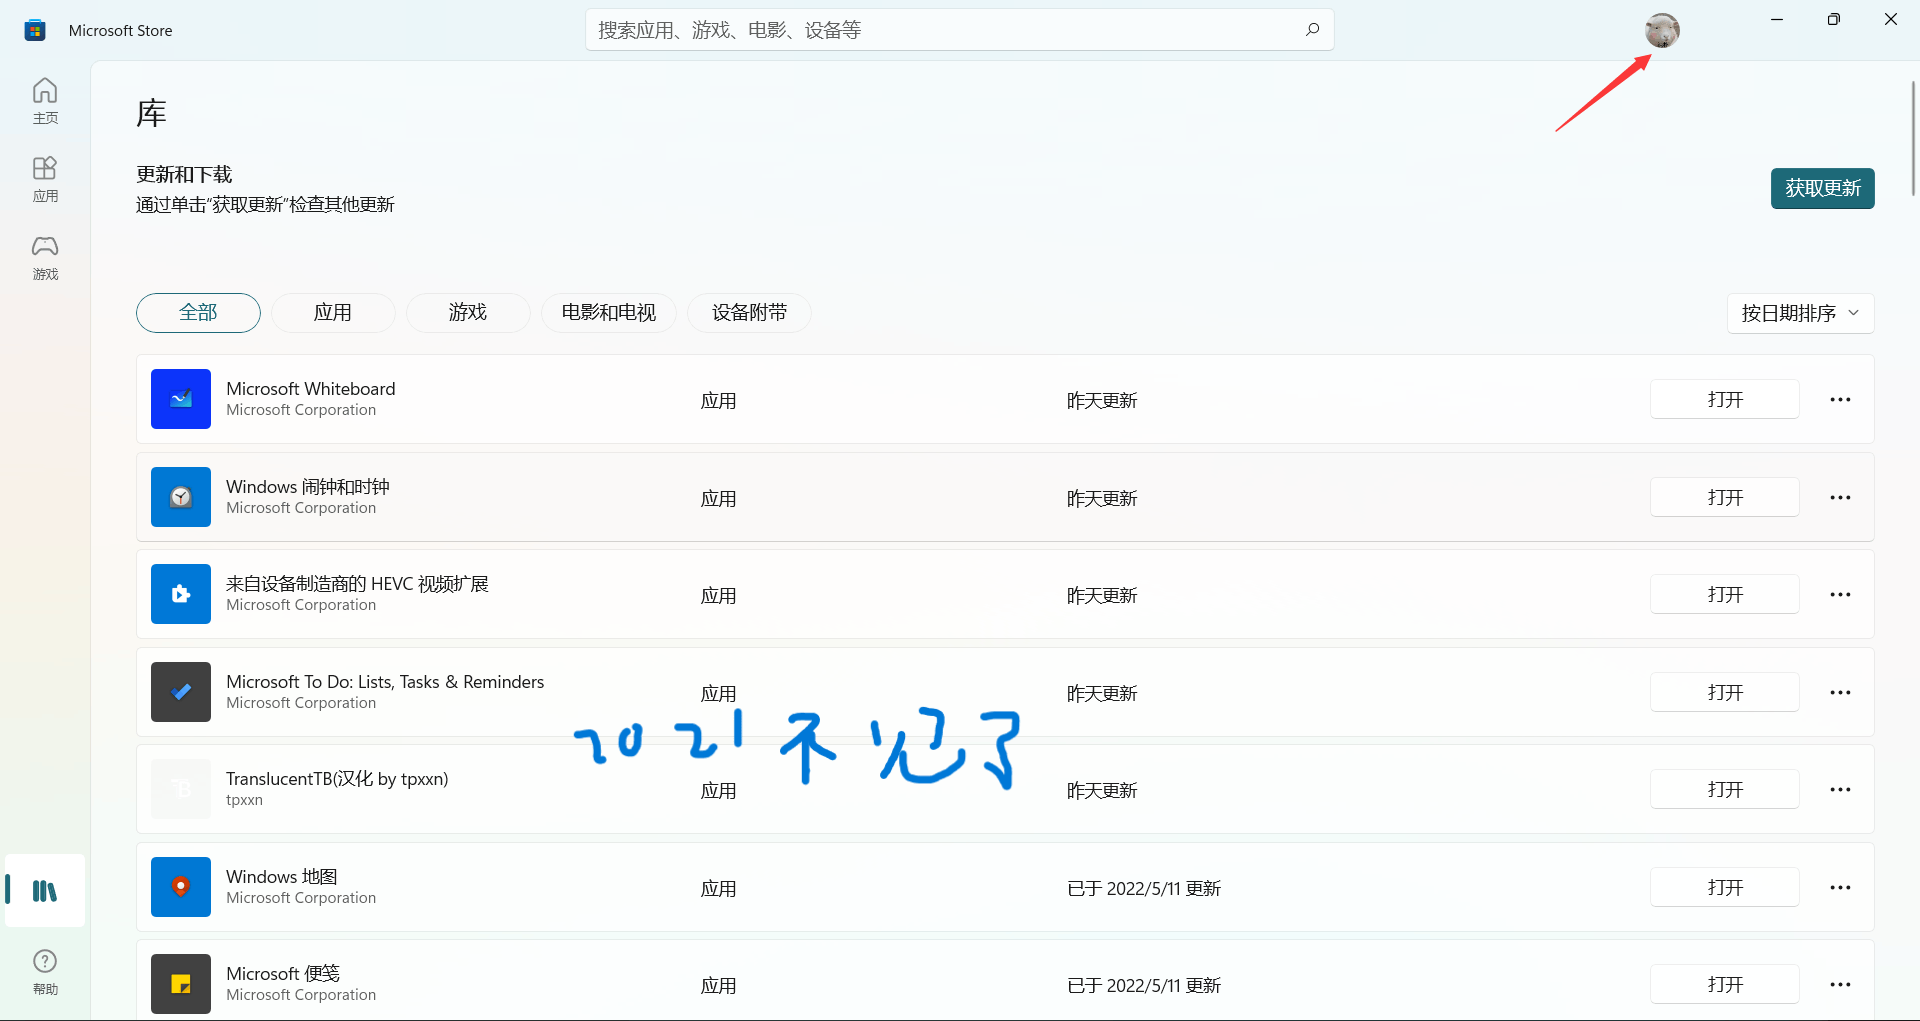This screenshot has width=1920, height=1021.
Task: Open Microsoft To Do with 打开 button
Action: 1724,692
